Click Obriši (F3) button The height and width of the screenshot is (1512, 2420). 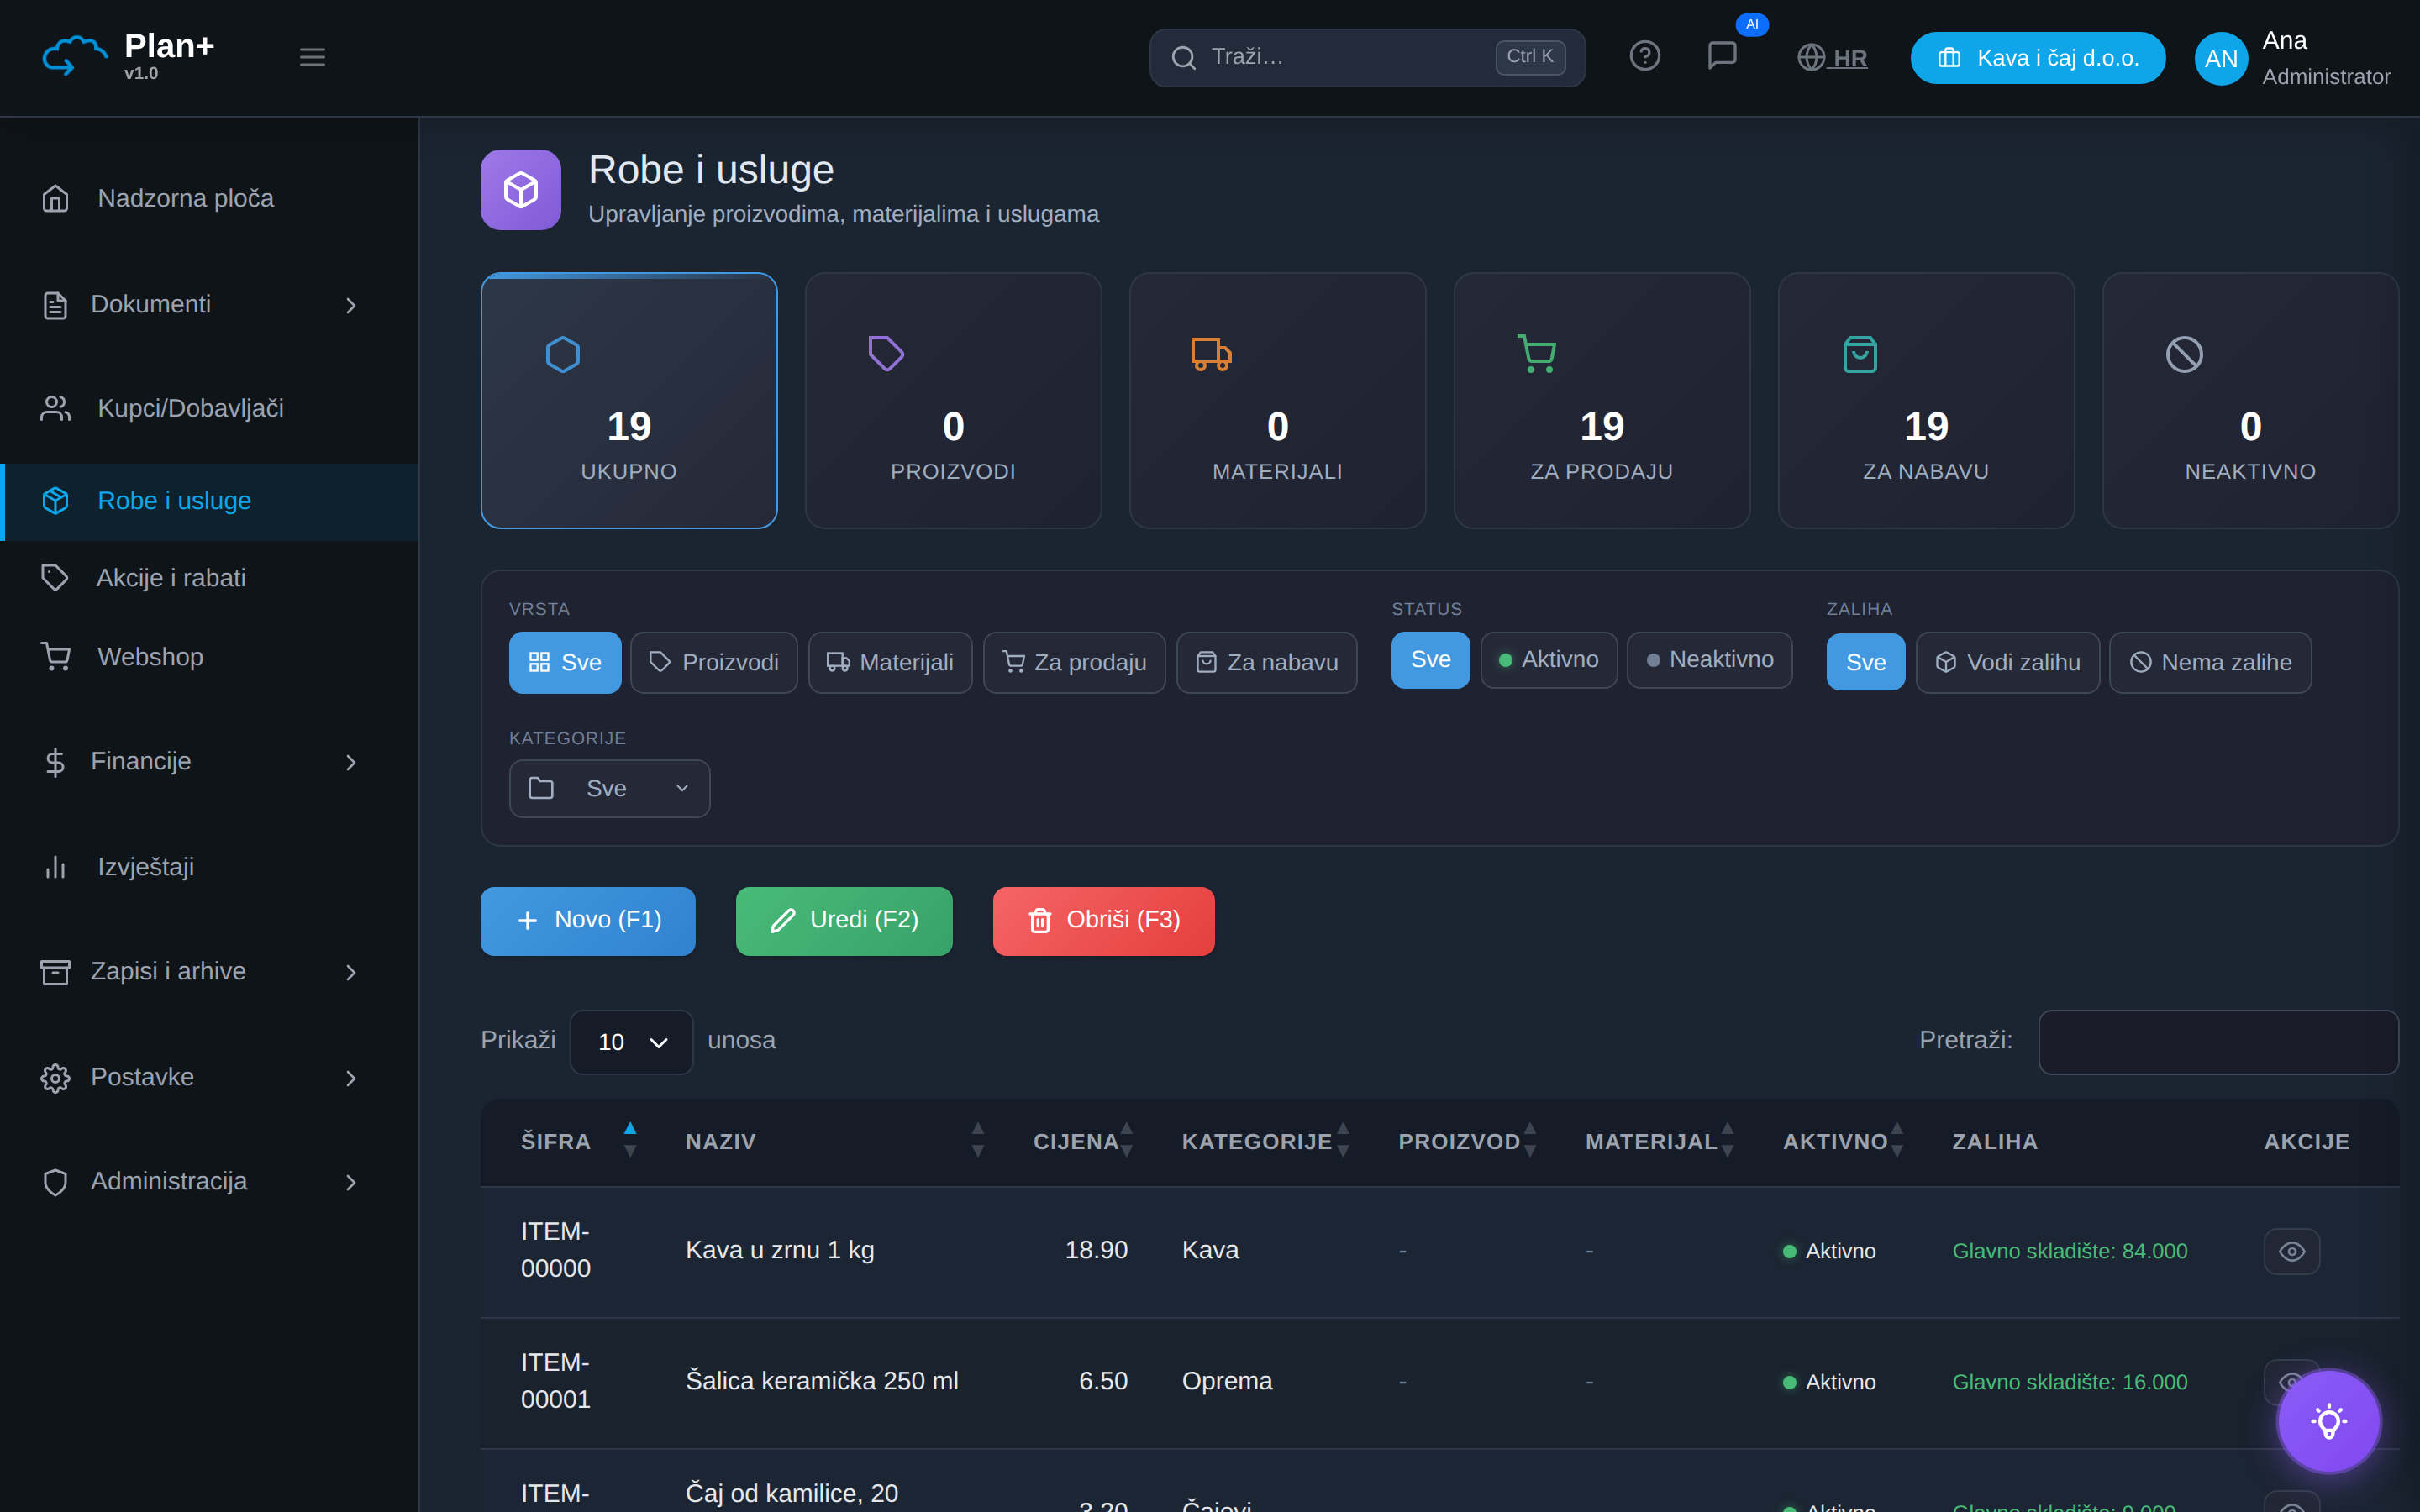point(1104,921)
